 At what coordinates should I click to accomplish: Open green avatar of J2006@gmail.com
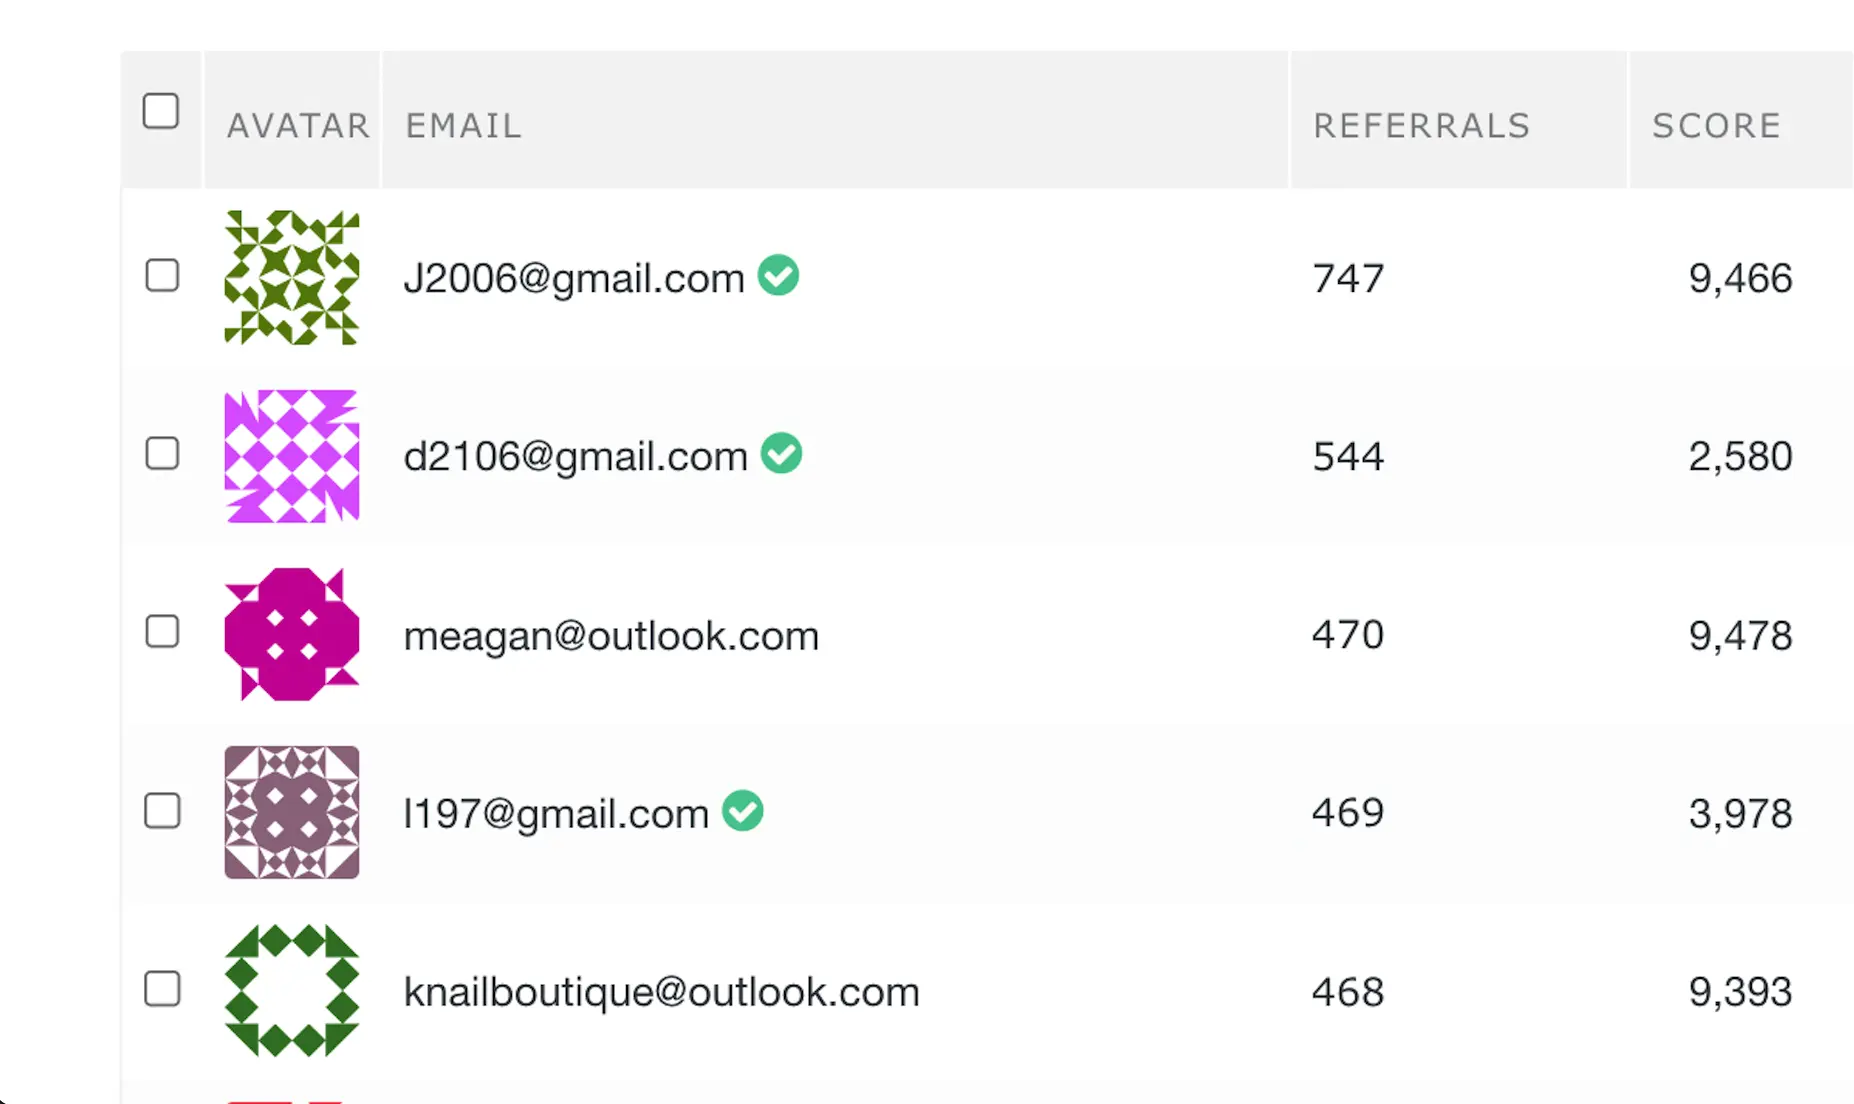(x=292, y=277)
